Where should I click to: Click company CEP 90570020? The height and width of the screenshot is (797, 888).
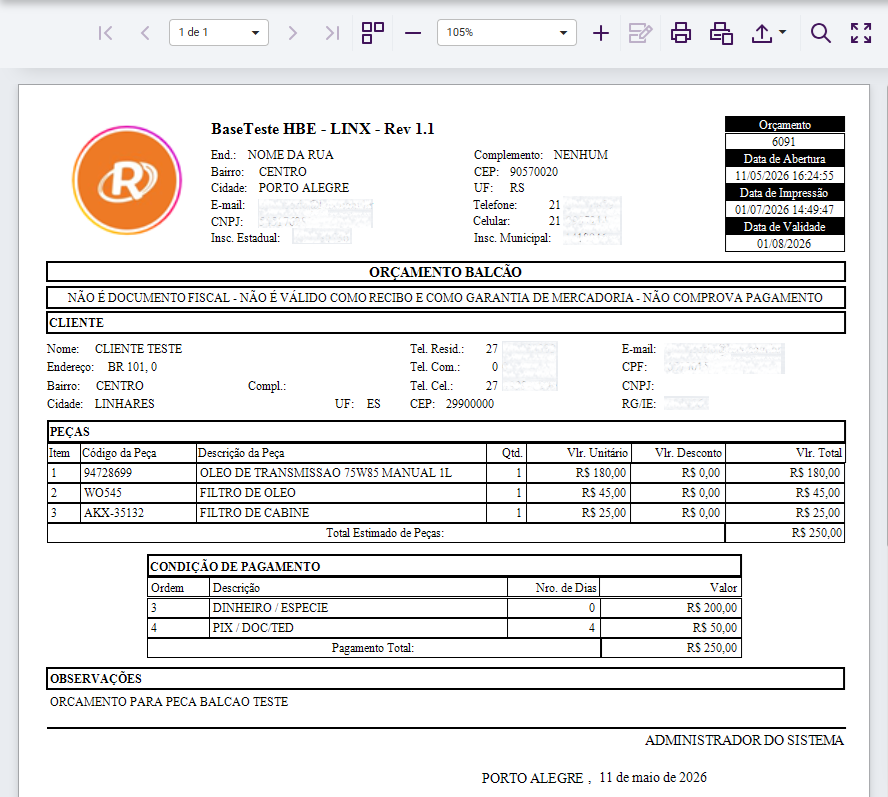pyautogui.click(x=533, y=172)
